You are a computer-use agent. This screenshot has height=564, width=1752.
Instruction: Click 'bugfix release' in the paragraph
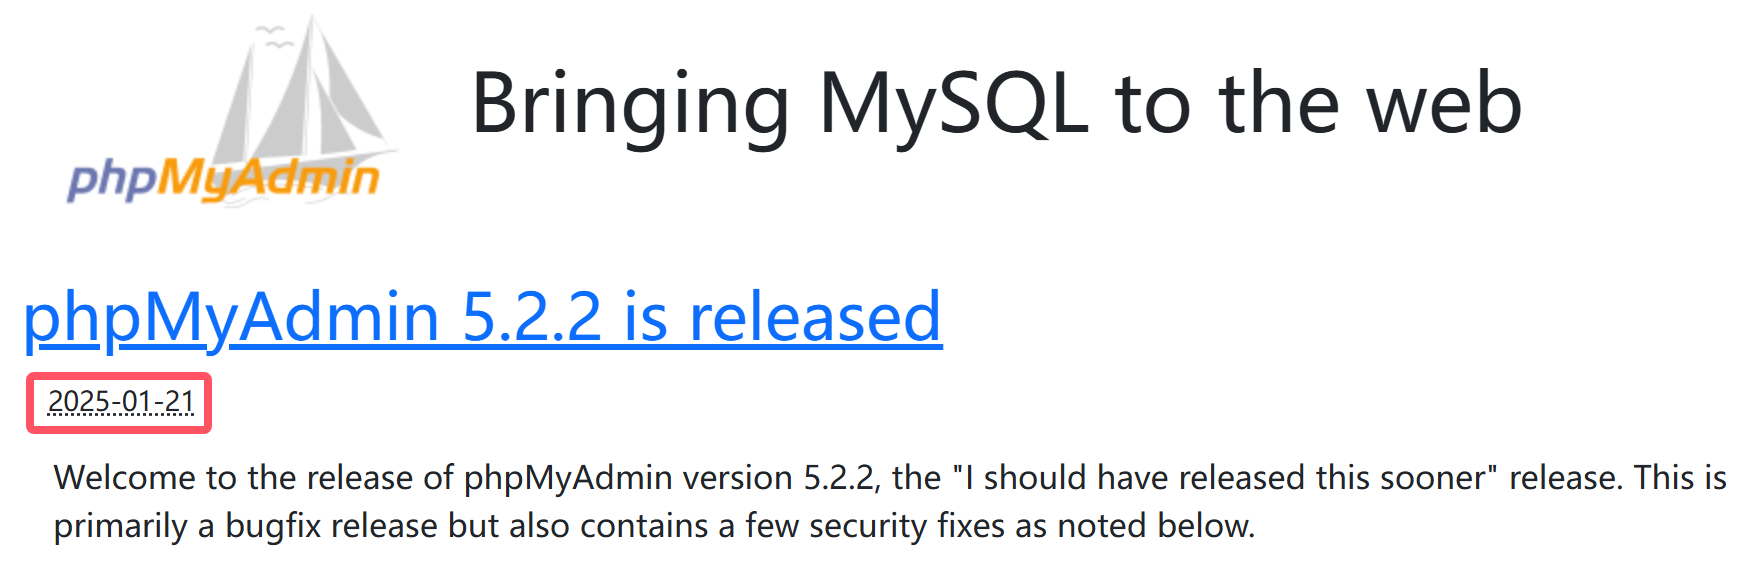[332, 526]
